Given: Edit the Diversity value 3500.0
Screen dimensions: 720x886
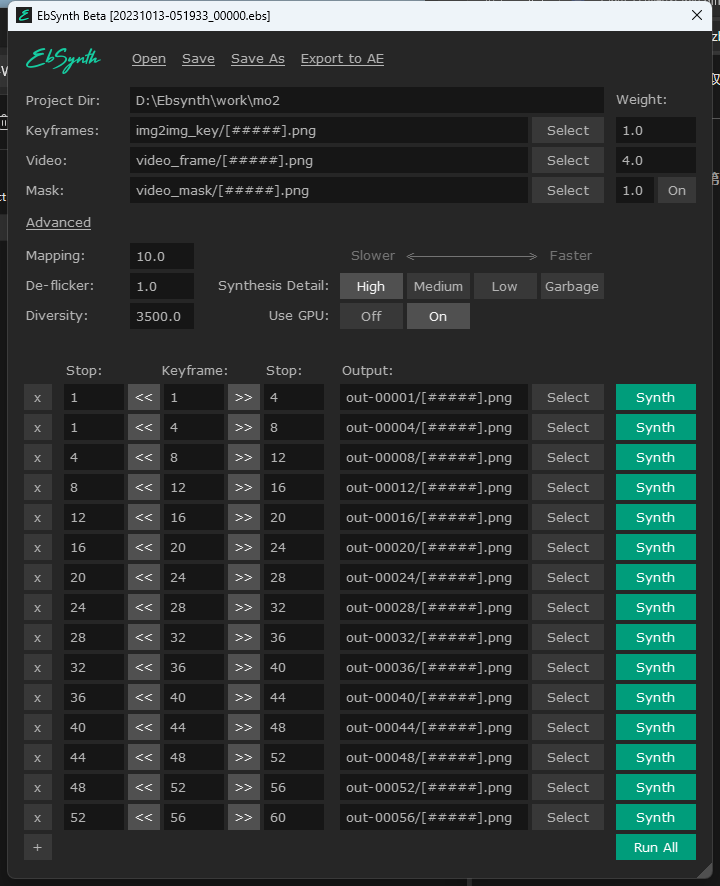Looking at the screenshot, I should coord(162,316).
